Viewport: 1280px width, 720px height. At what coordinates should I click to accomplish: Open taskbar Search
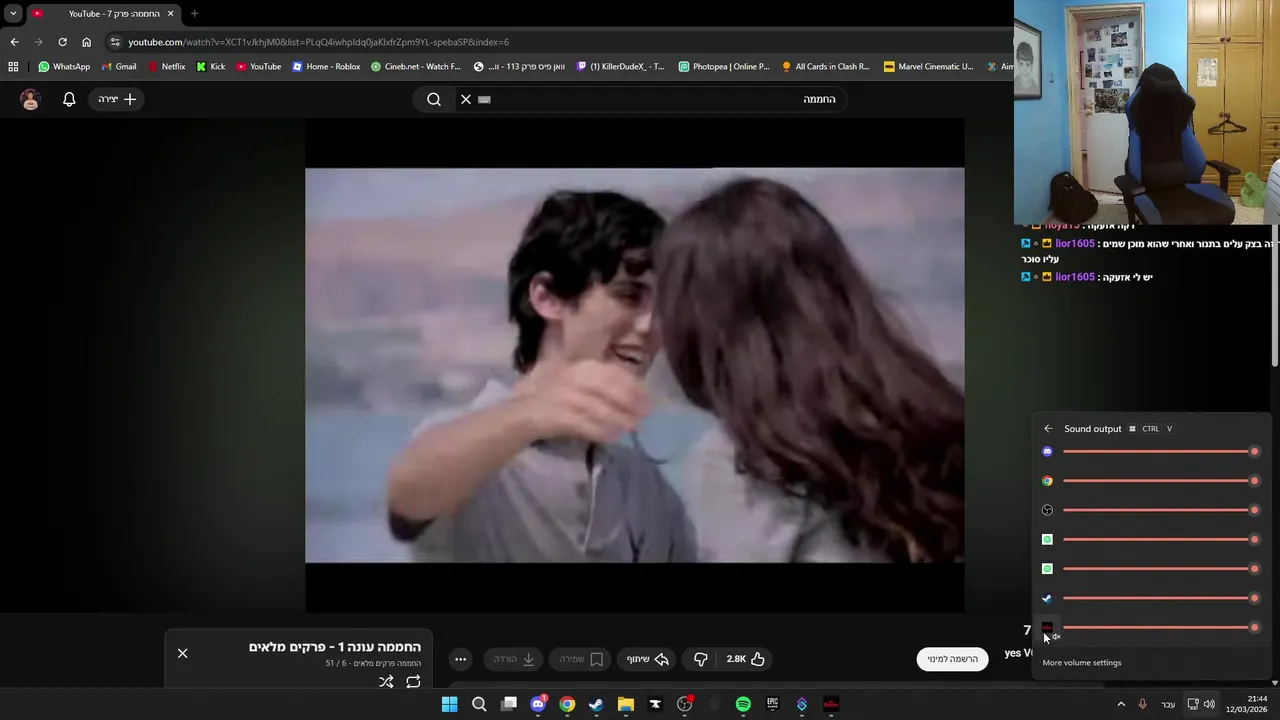[x=479, y=704]
